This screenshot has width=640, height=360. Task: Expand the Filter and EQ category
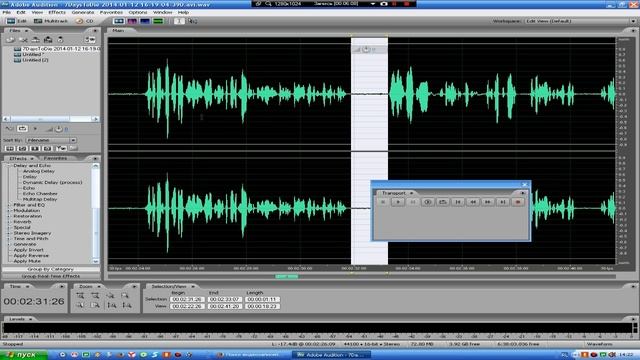click(9, 205)
